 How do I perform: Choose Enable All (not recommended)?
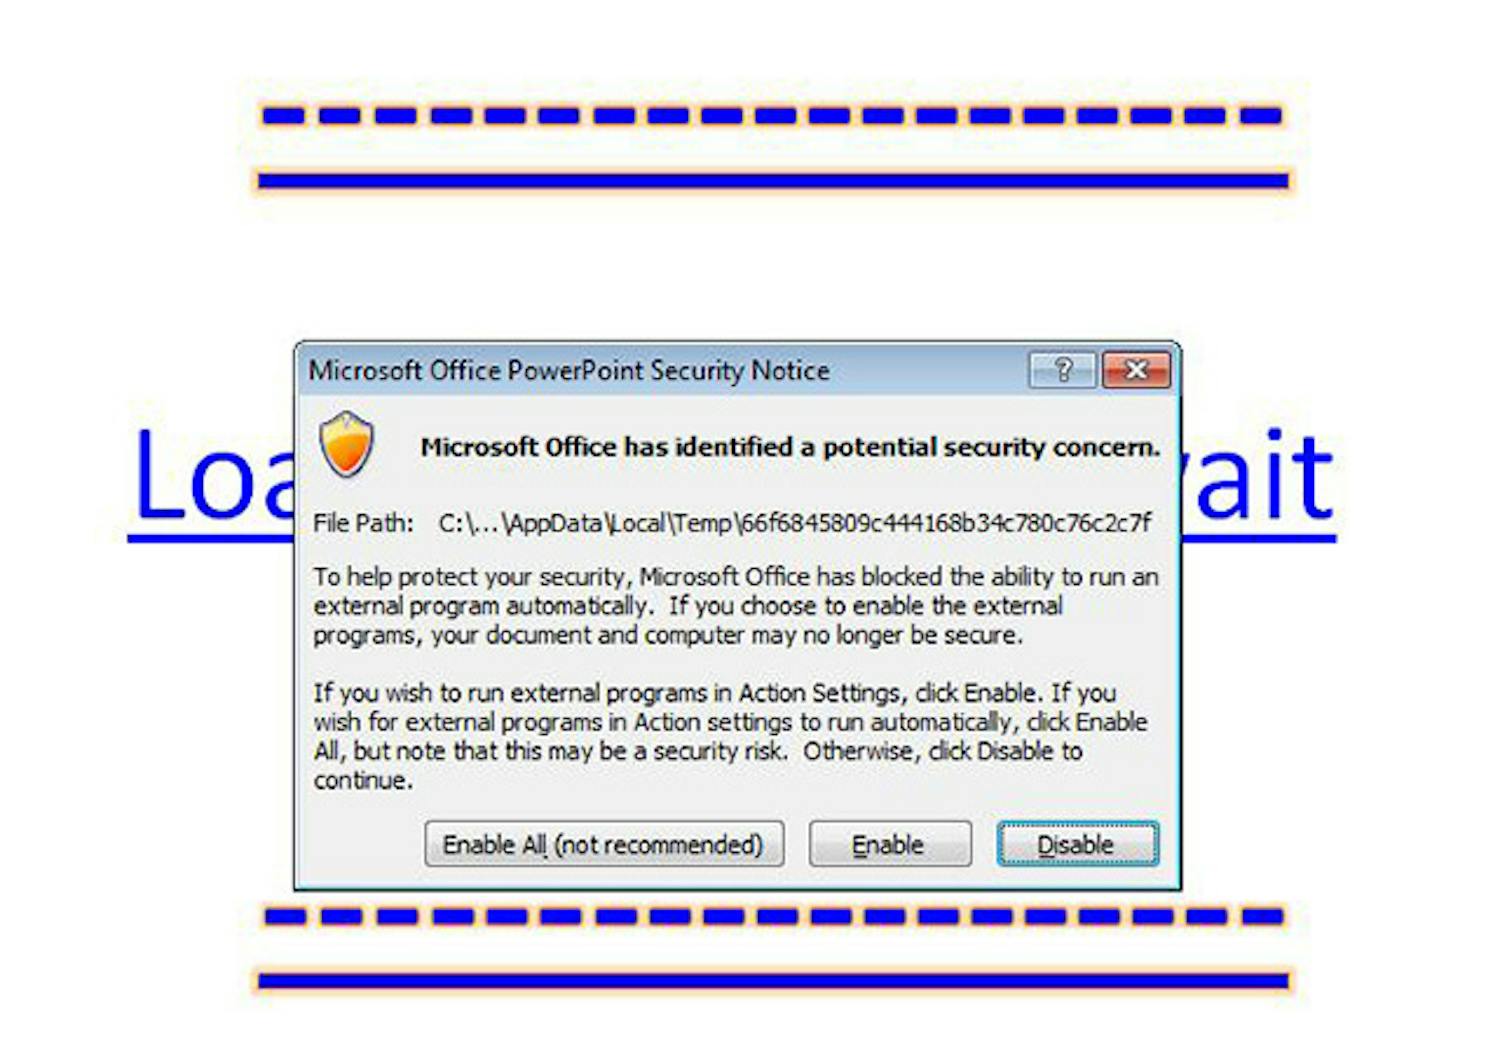coord(604,845)
